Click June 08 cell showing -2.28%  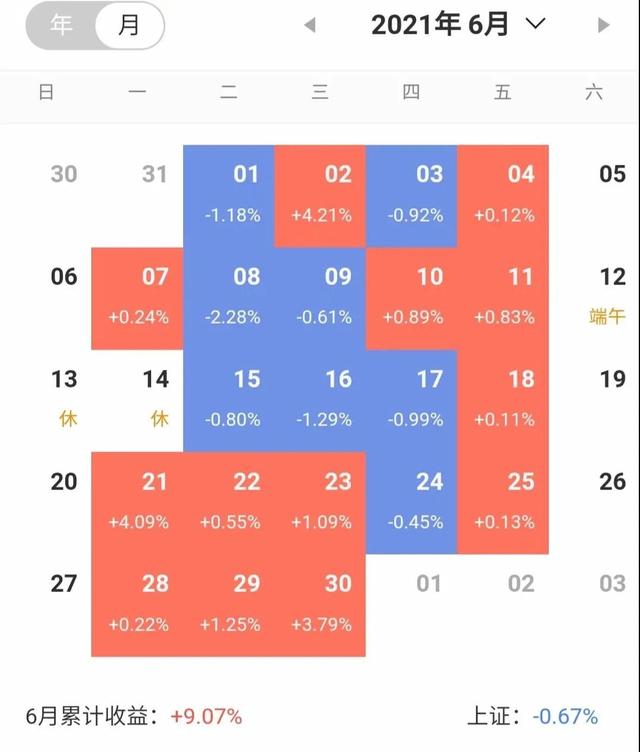[246, 295]
